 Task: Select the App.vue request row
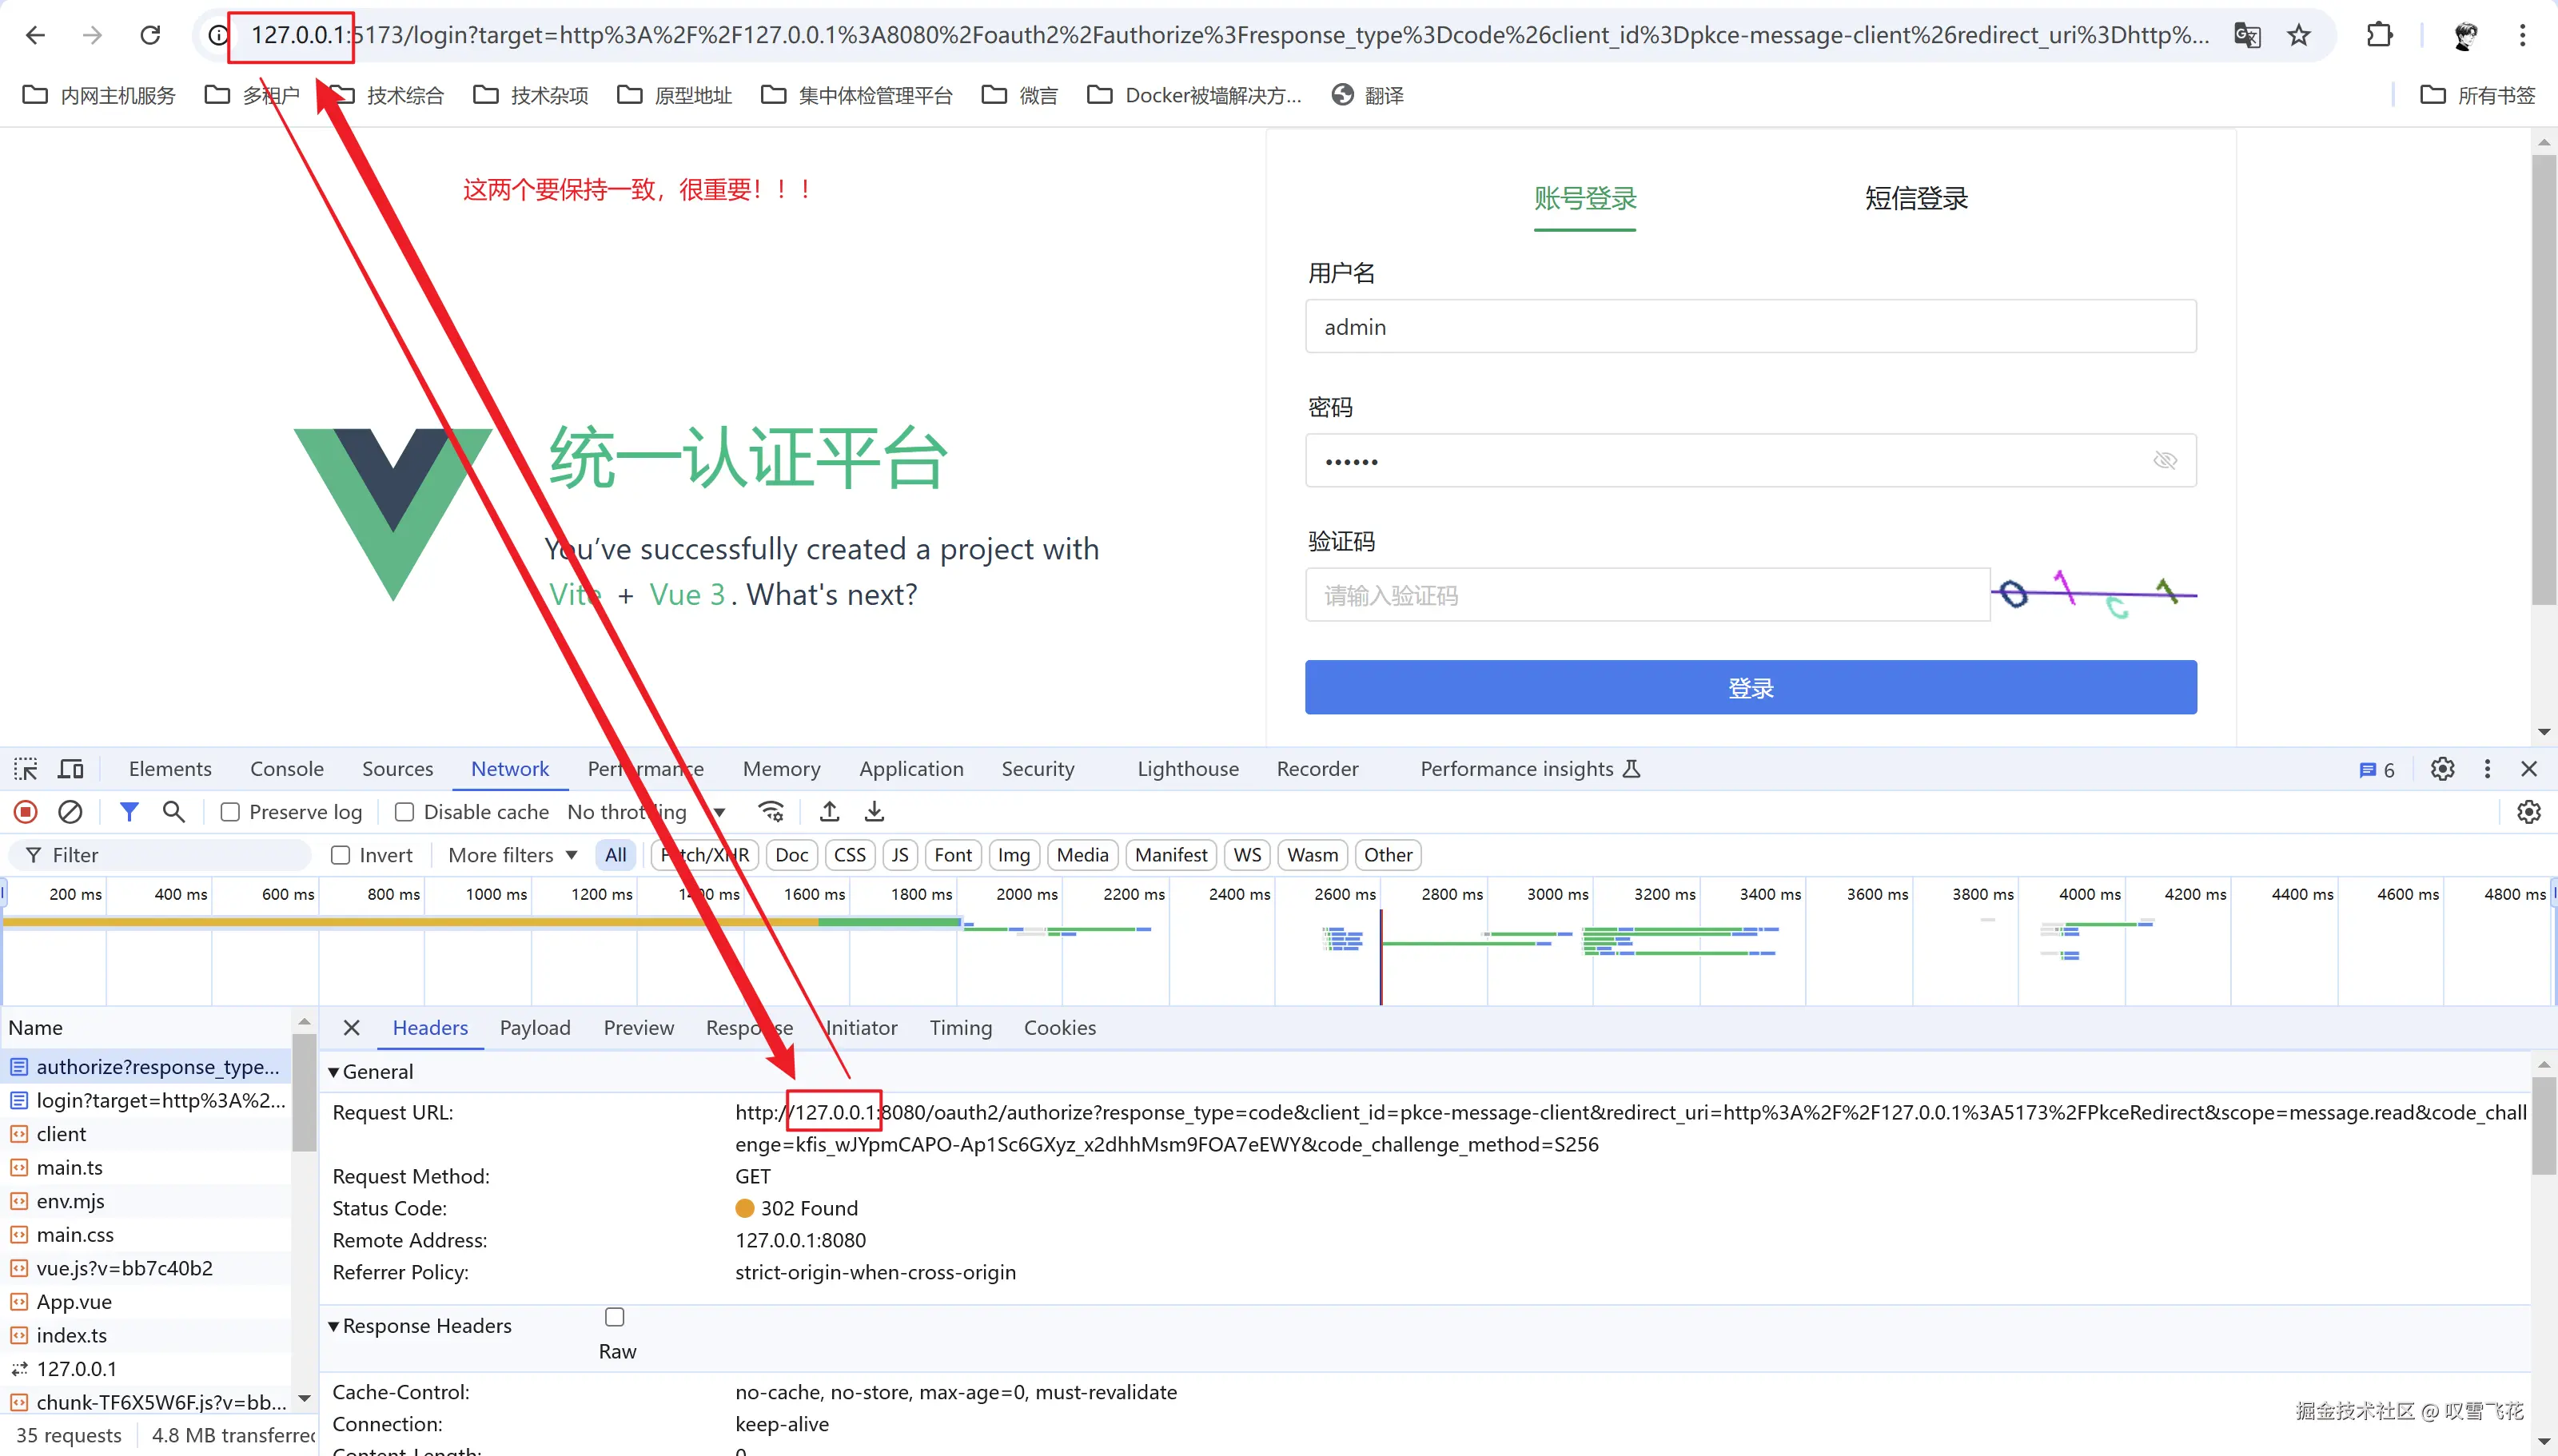point(146,1302)
